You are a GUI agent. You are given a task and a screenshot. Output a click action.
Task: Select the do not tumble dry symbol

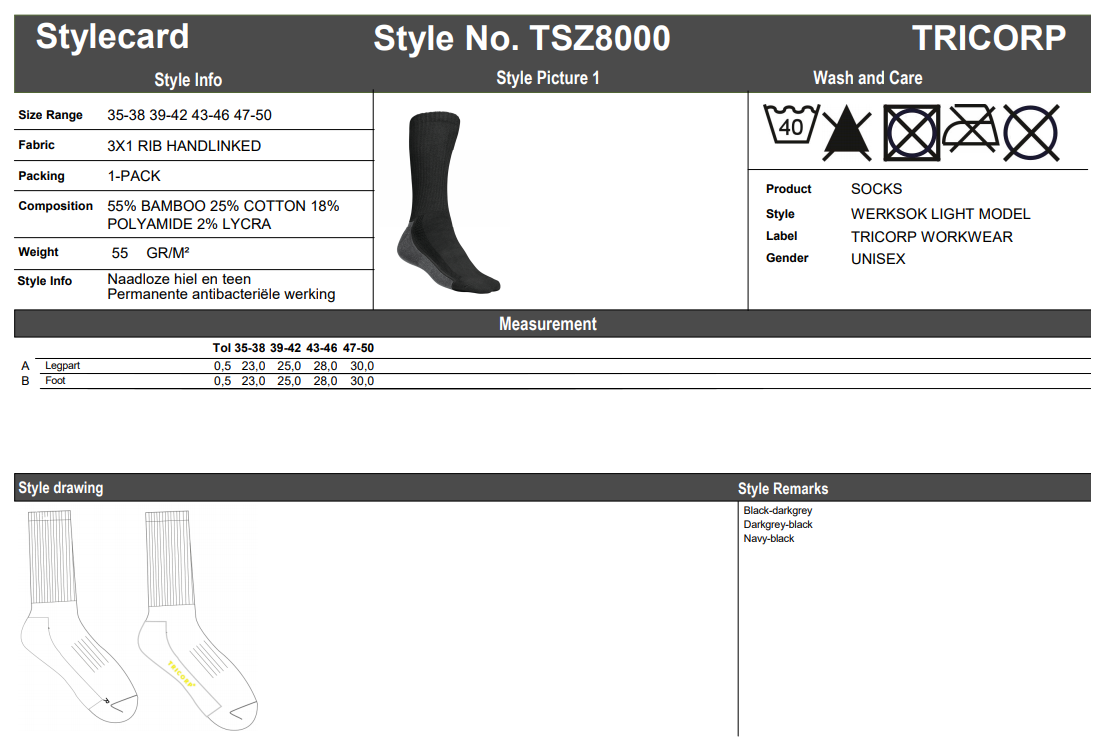[910, 132]
